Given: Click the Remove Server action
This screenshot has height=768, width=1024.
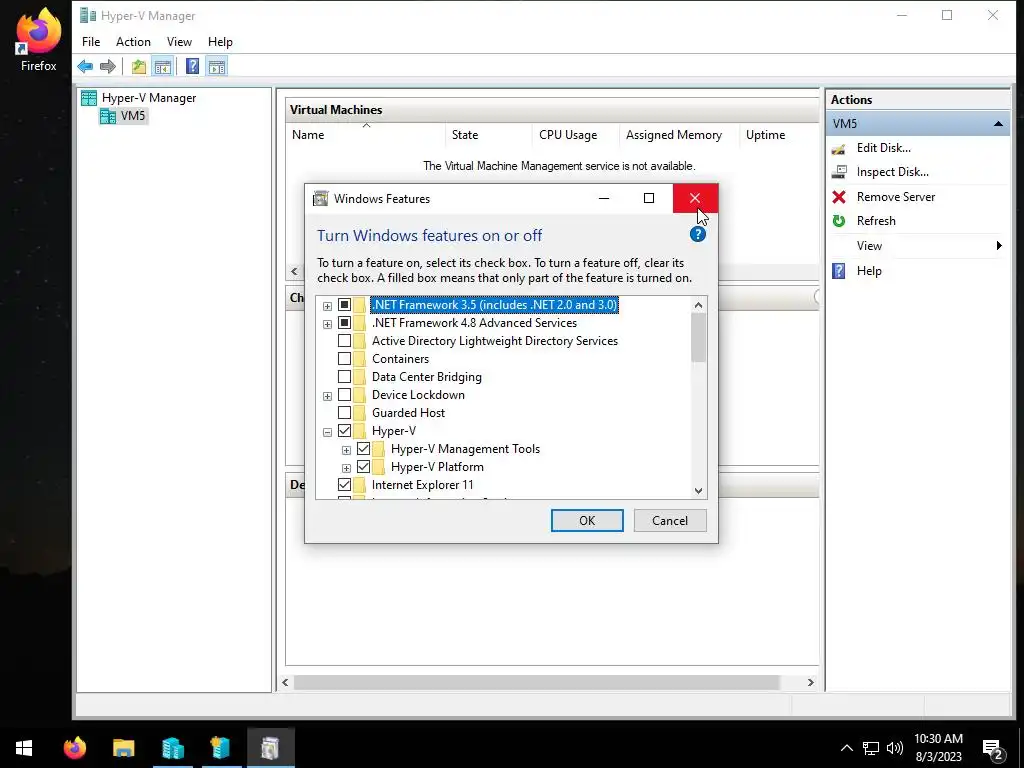Looking at the screenshot, I should click(895, 197).
